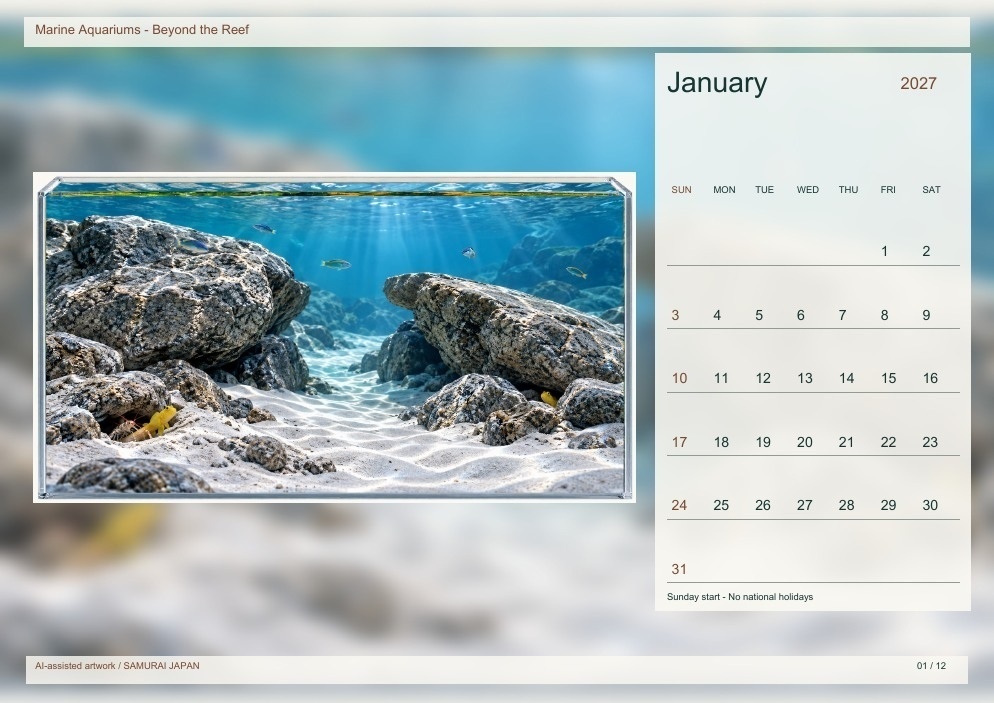Screen dimensions: 994x703
Task: Select date 14 in the calendar
Action: pyautogui.click(x=847, y=378)
